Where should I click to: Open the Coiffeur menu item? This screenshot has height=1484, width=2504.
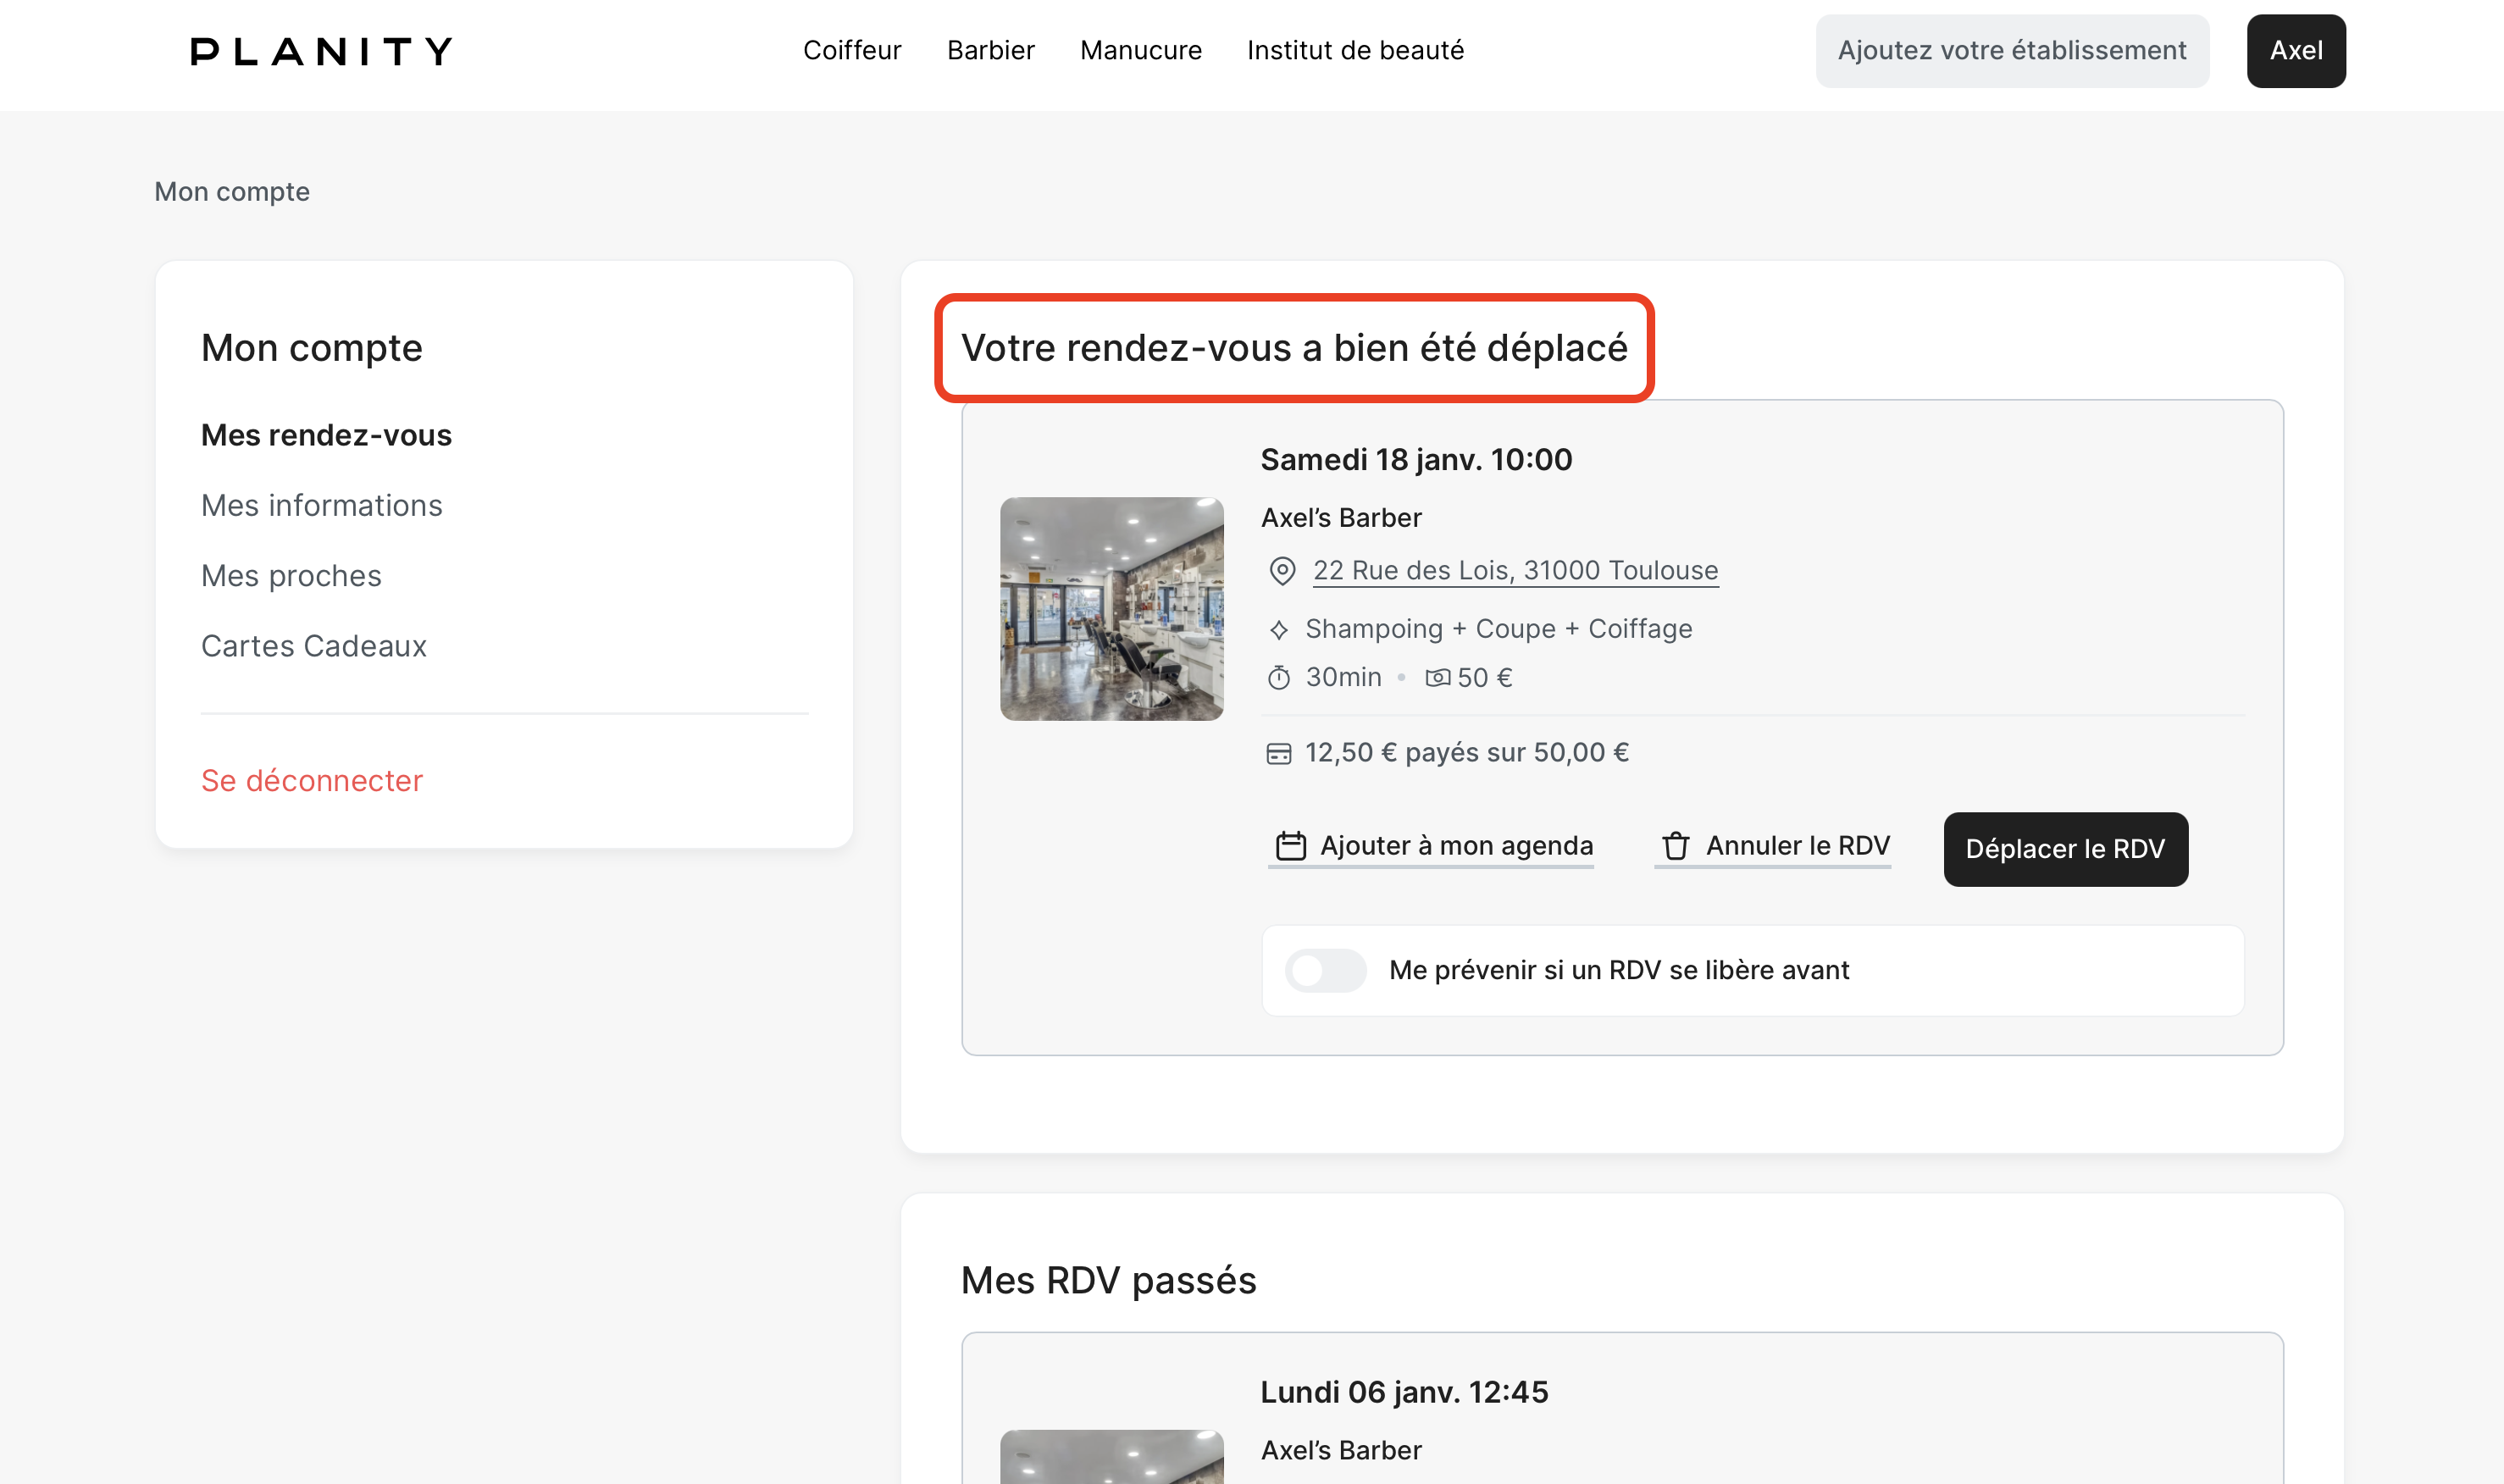852,51
